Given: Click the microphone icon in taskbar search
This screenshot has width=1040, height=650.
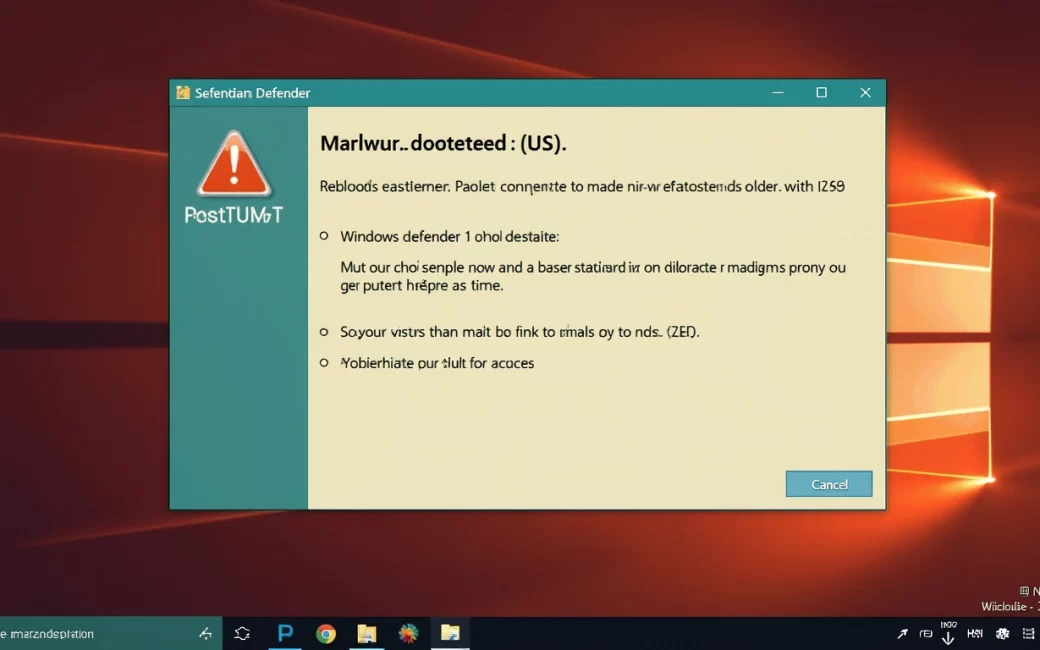Looking at the screenshot, I should [206, 634].
